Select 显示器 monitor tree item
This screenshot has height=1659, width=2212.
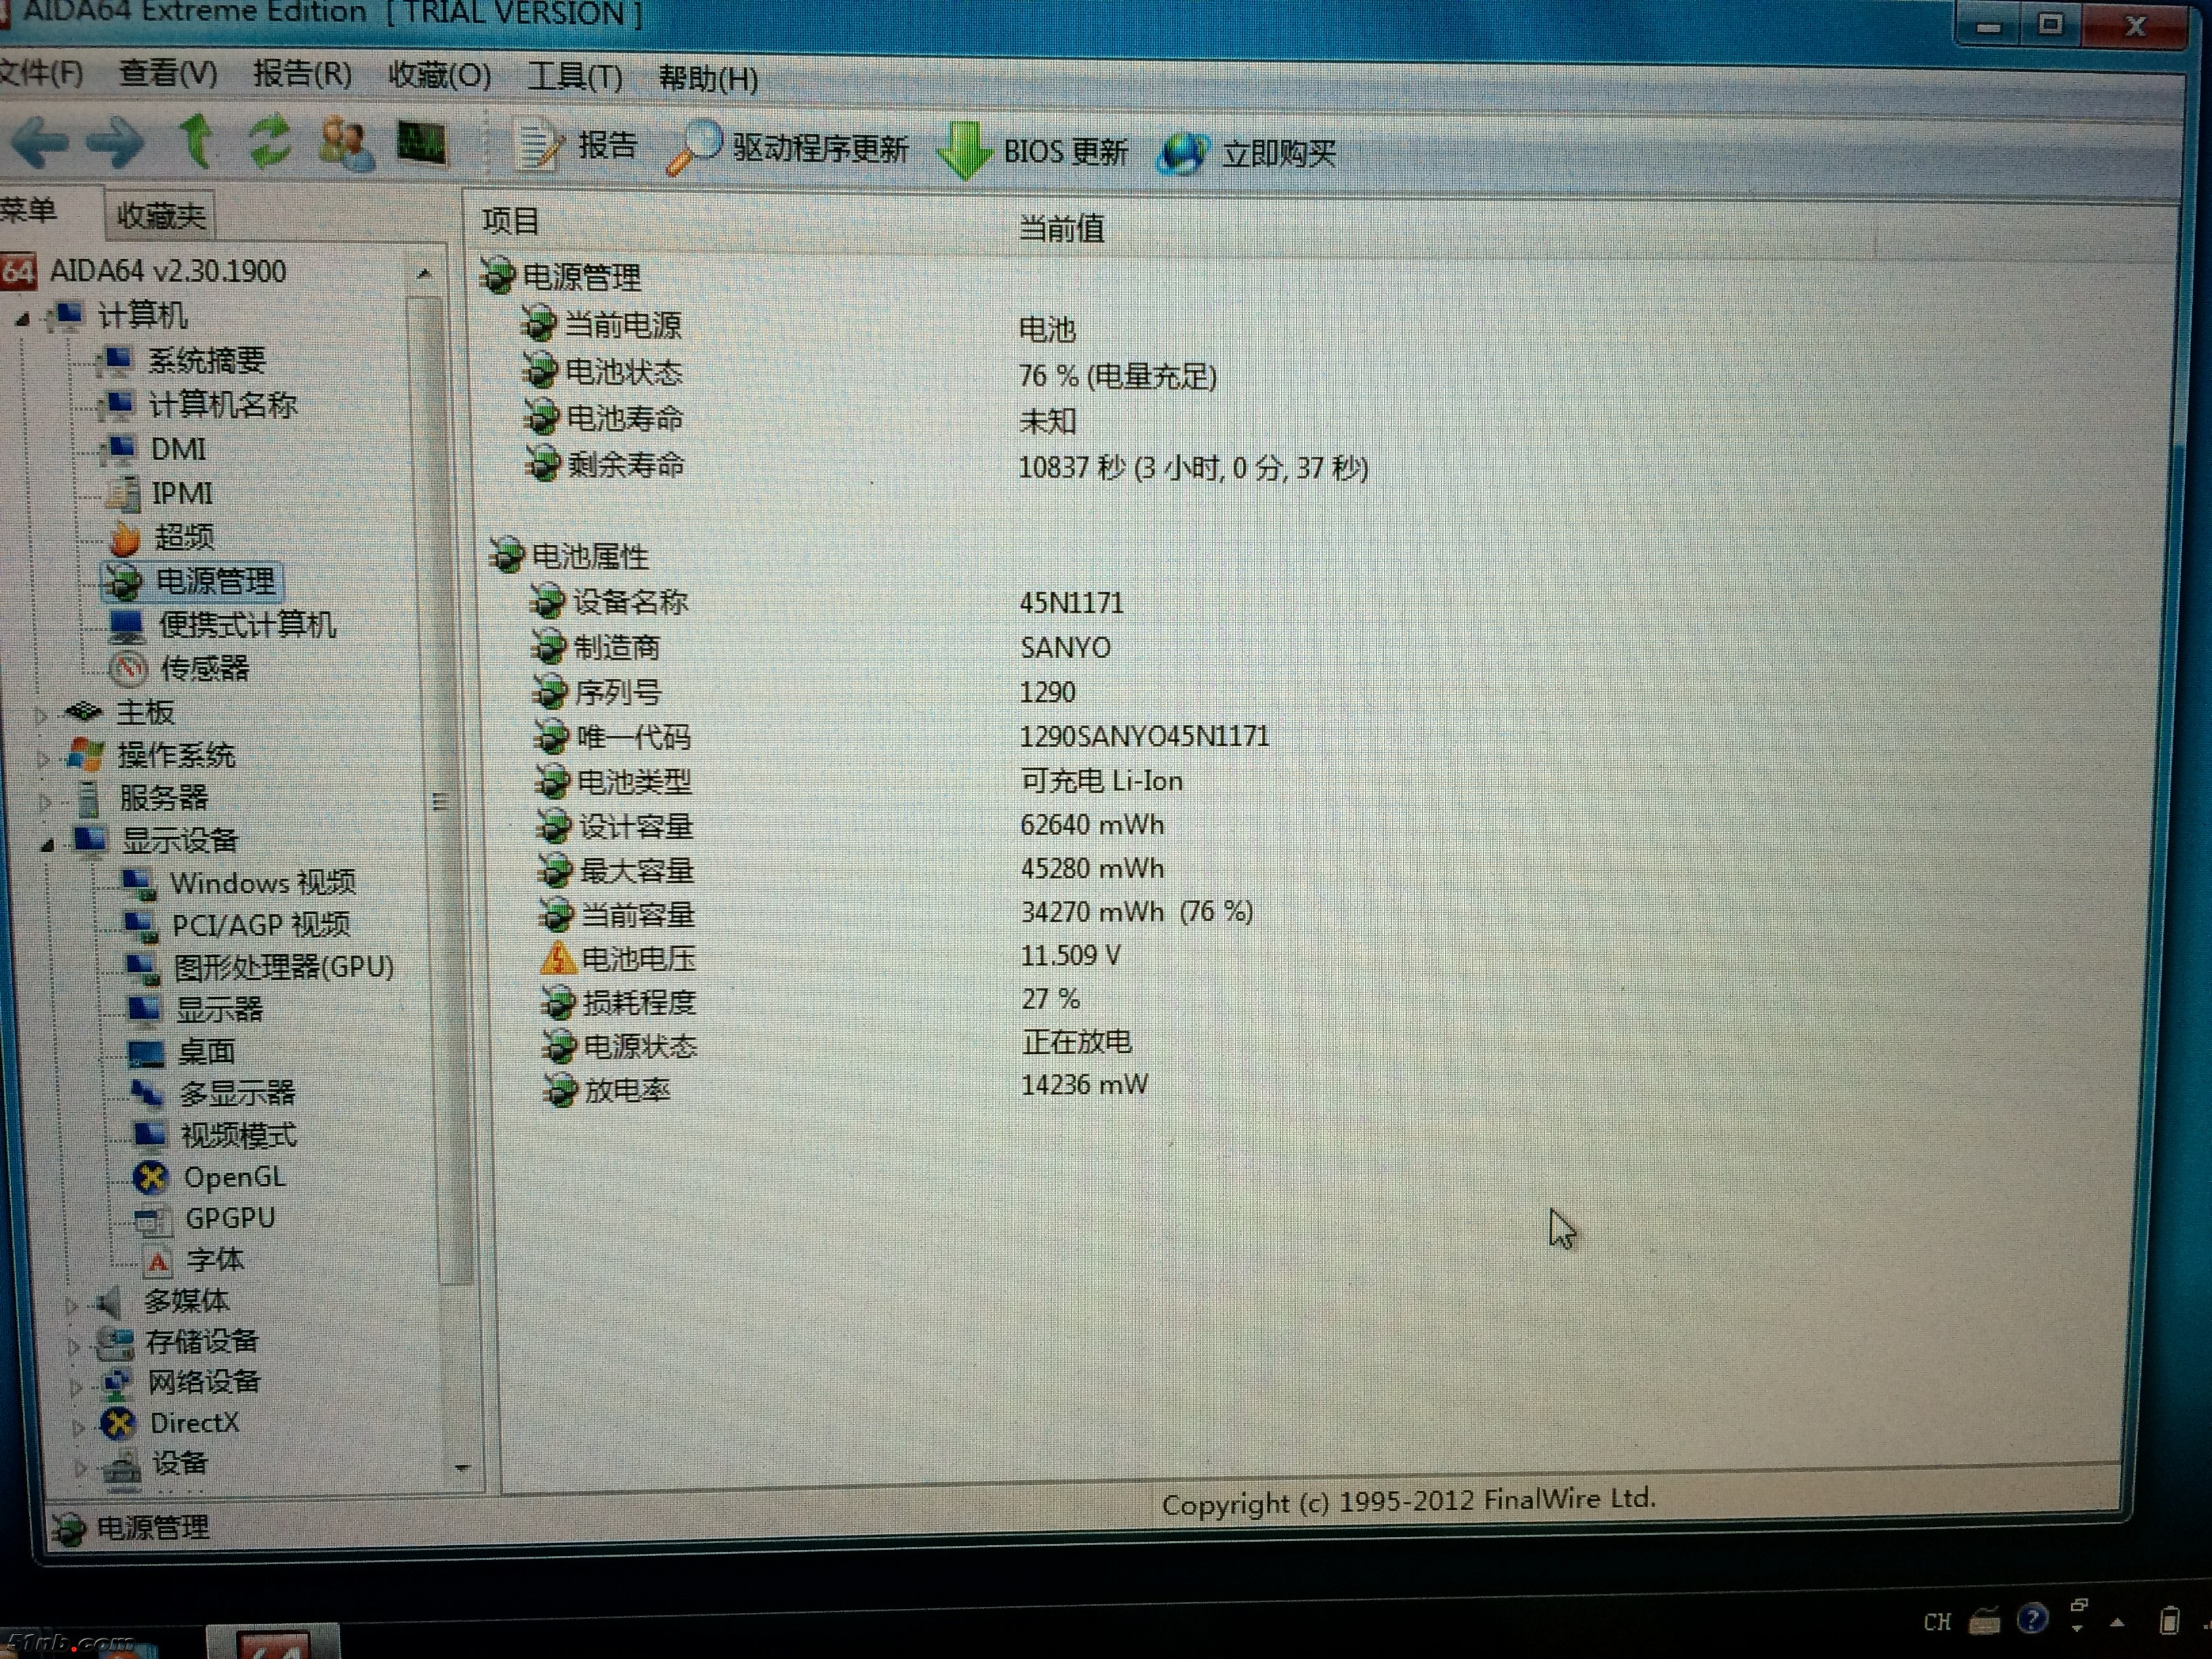pos(219,1010)
